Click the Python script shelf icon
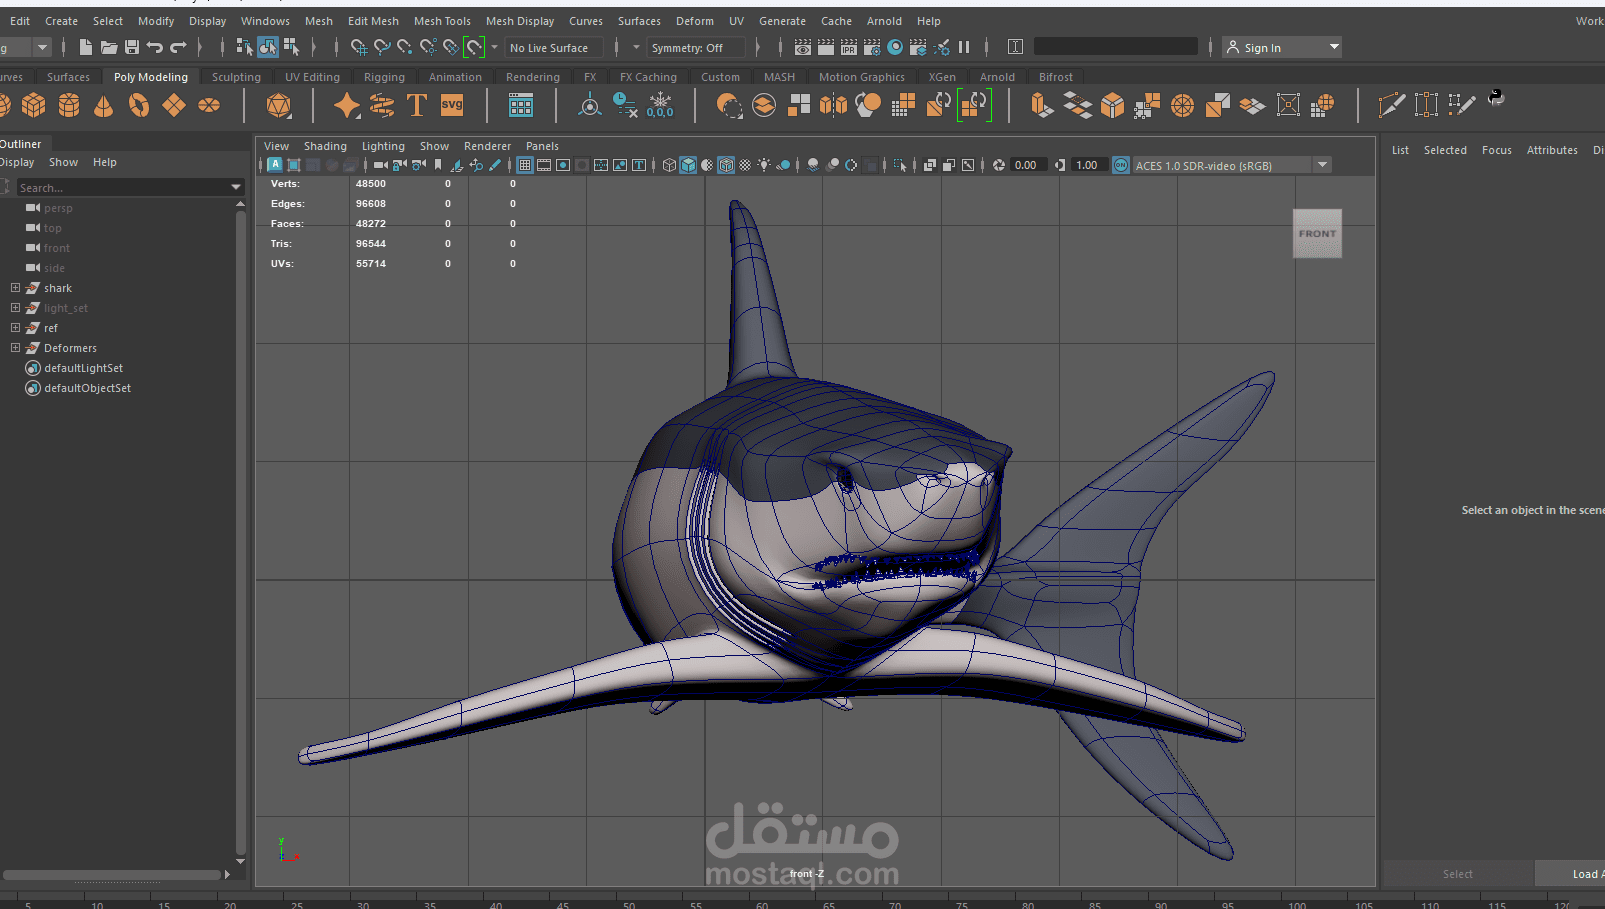The height and width of the screenshot is (909, 1605). pos(1496,98)
